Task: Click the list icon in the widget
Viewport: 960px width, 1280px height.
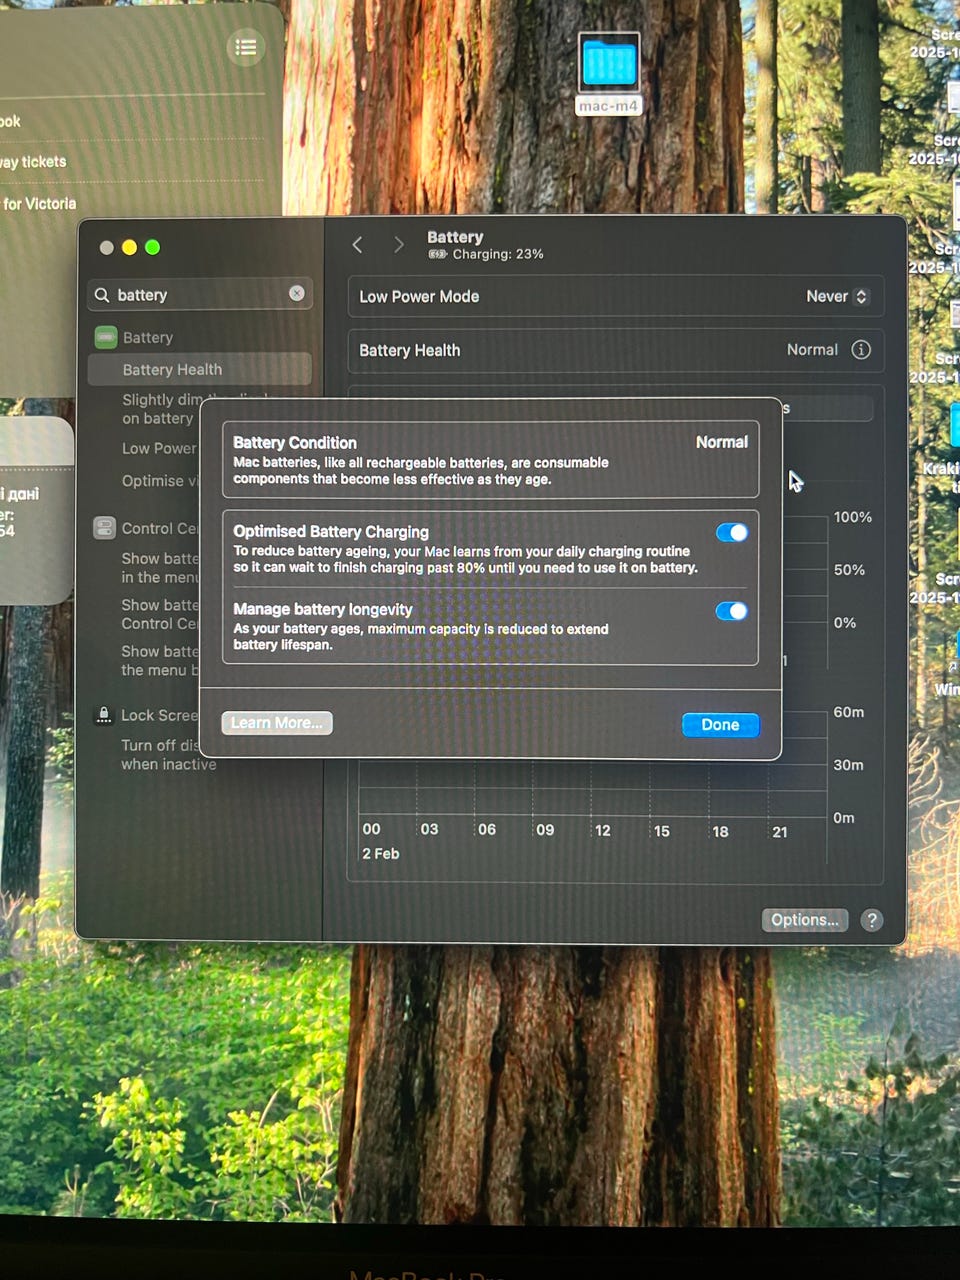Action: (x=246, y=47)
